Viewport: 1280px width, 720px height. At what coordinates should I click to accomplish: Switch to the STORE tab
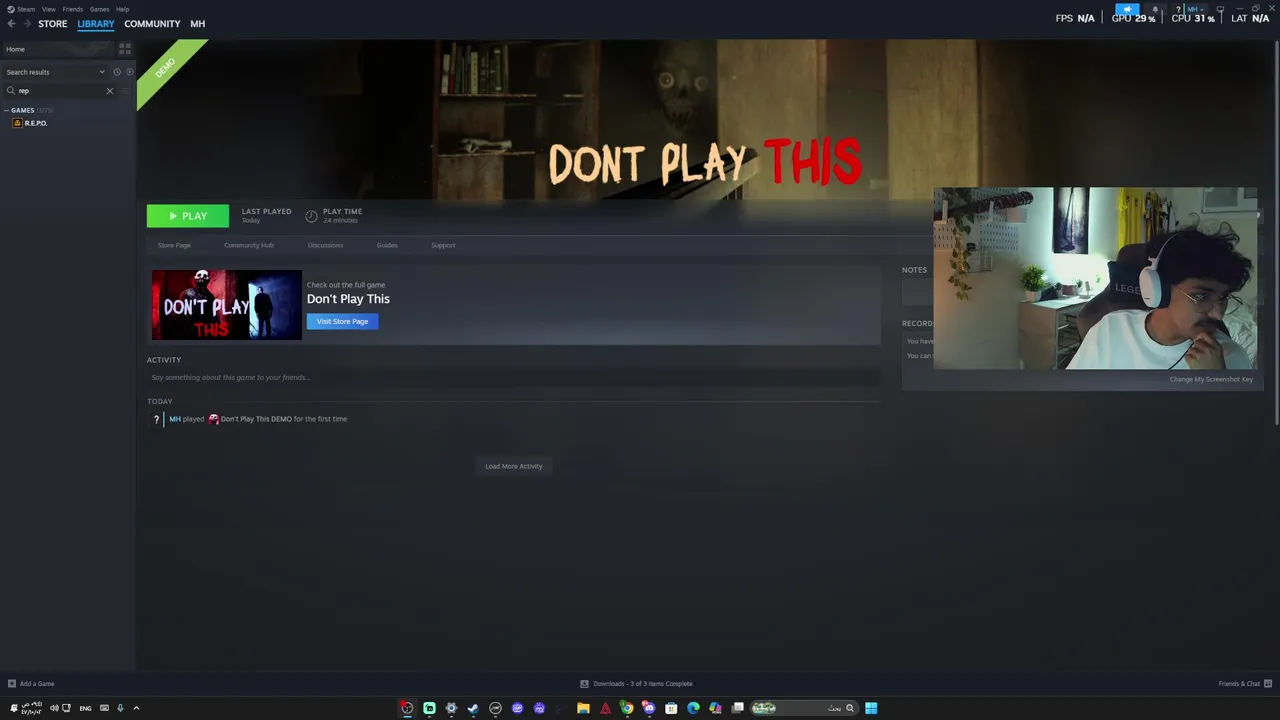(53, 24)
